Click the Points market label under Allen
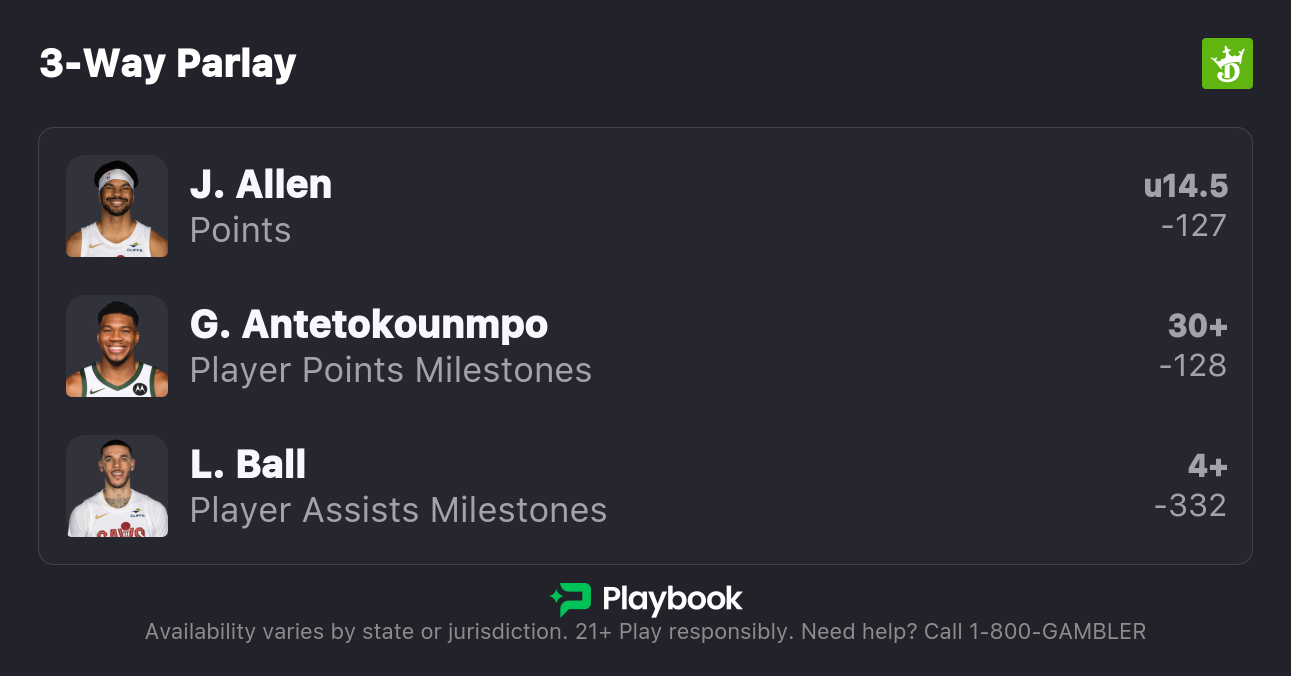The height and width of the screenshot is (676, 1291). pyautogui.click(x=240, y=230)
